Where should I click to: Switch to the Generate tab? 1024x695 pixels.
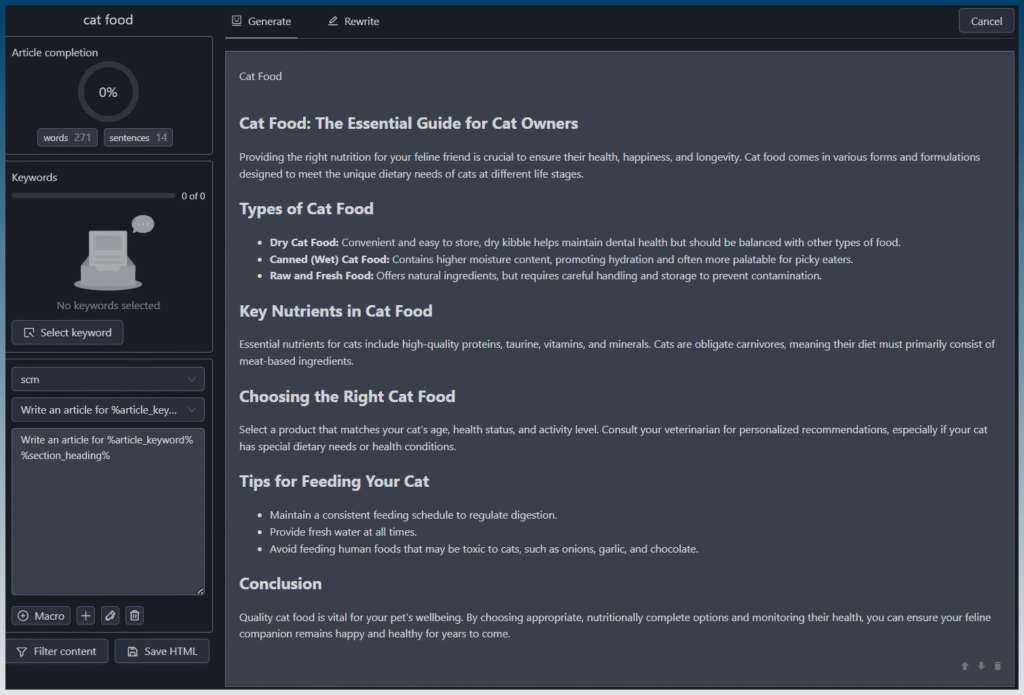[261, 22]
